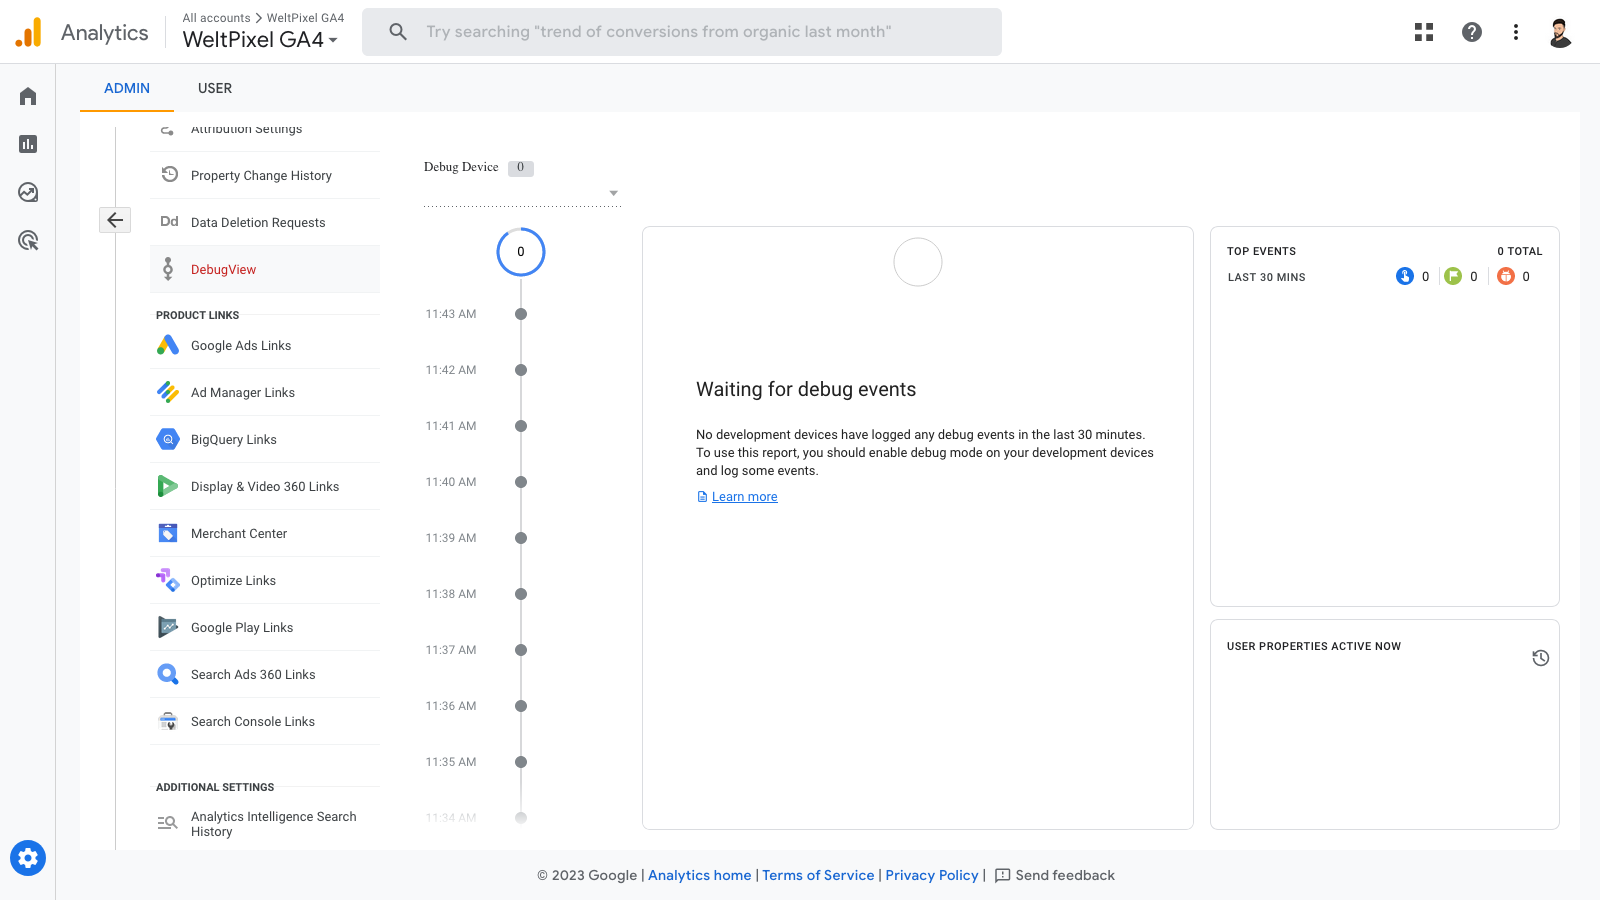
Task: Click All accounts breadcrumb
Action: click(216, 18)
